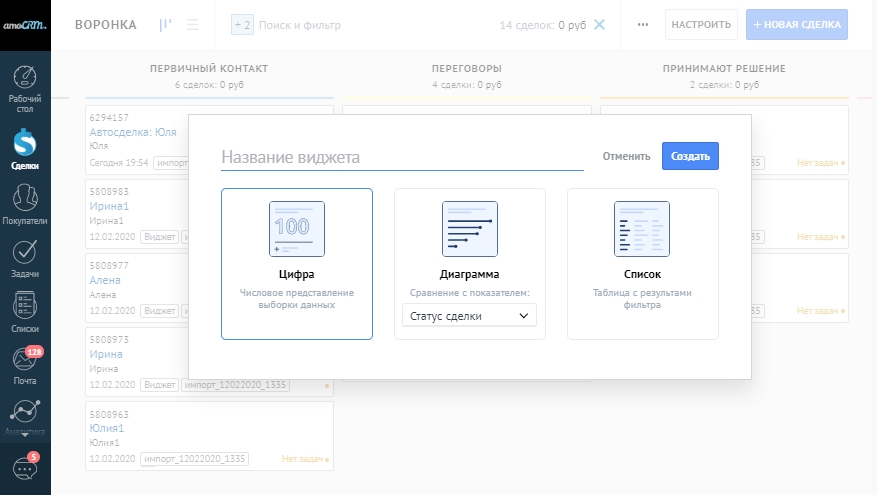Image resolution: width=877 pixels, height=495 pixels.
Task: Switch to pipeline column view
Action: (x=165, y=25)
